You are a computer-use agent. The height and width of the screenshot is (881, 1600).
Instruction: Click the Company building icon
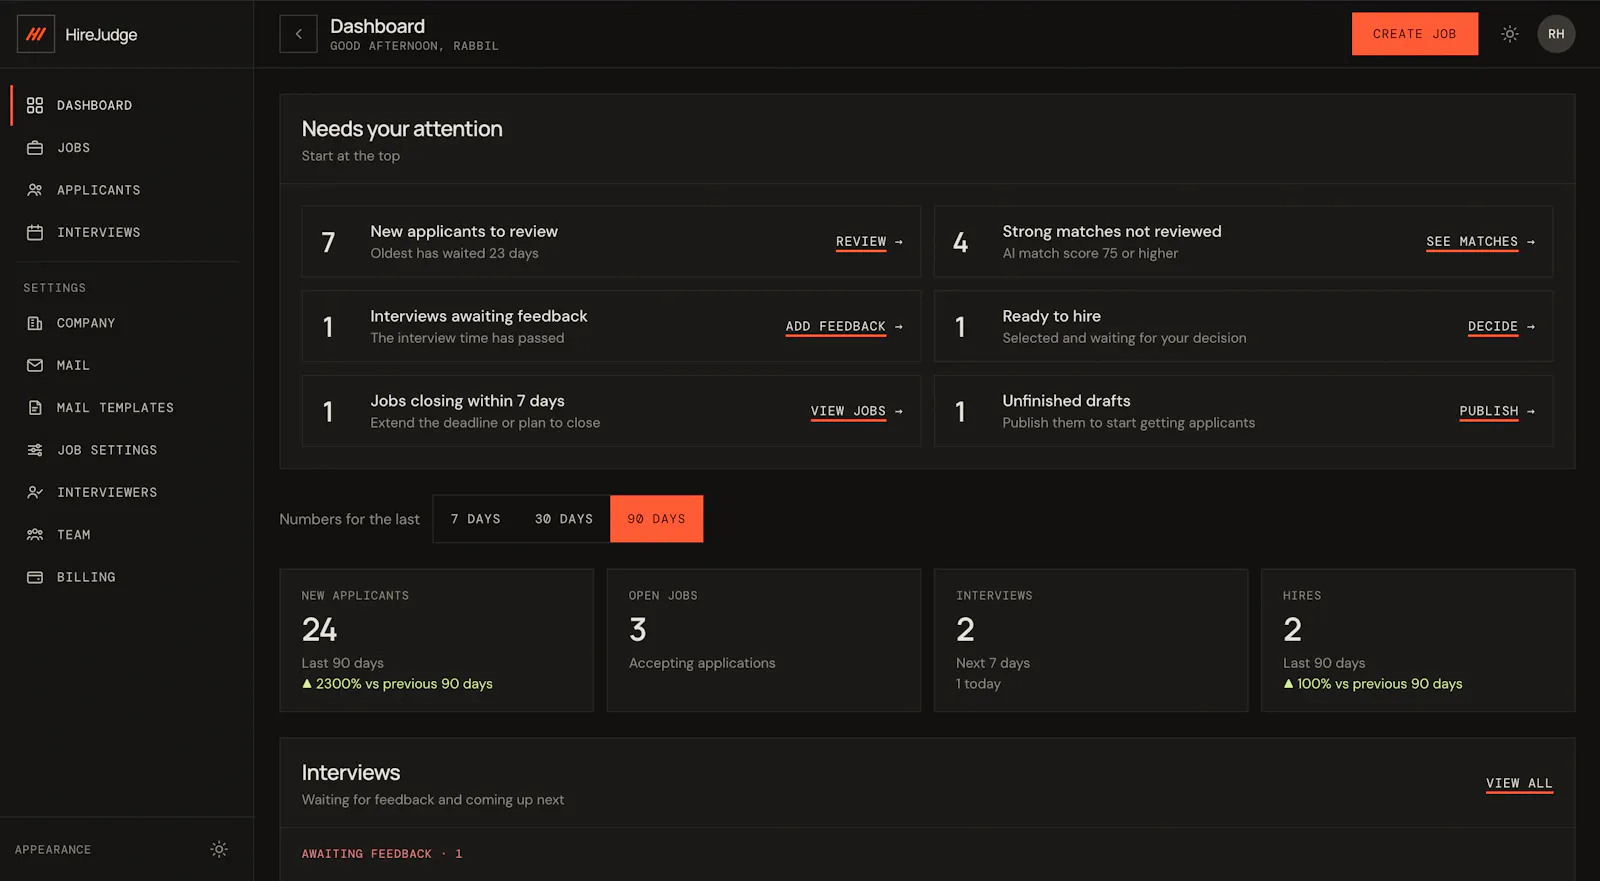coord(35,323)
